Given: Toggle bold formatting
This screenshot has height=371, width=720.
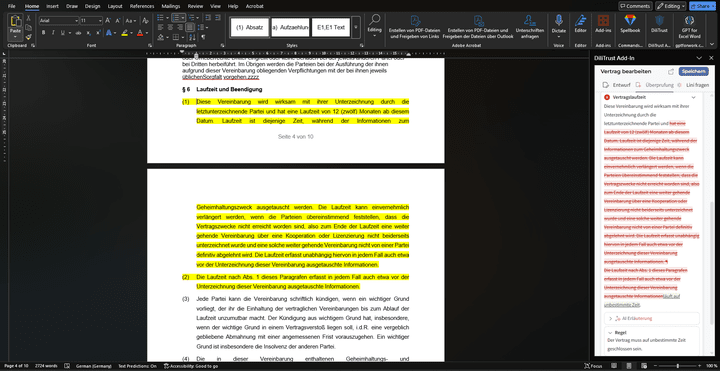Looking at the screenshot, I should click(x=44, y=33).
